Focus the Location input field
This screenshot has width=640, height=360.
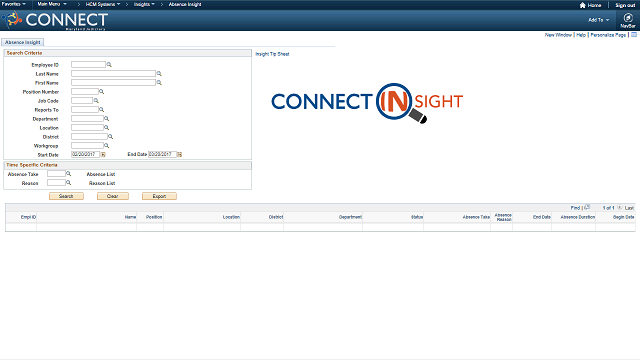pos(87,127)
